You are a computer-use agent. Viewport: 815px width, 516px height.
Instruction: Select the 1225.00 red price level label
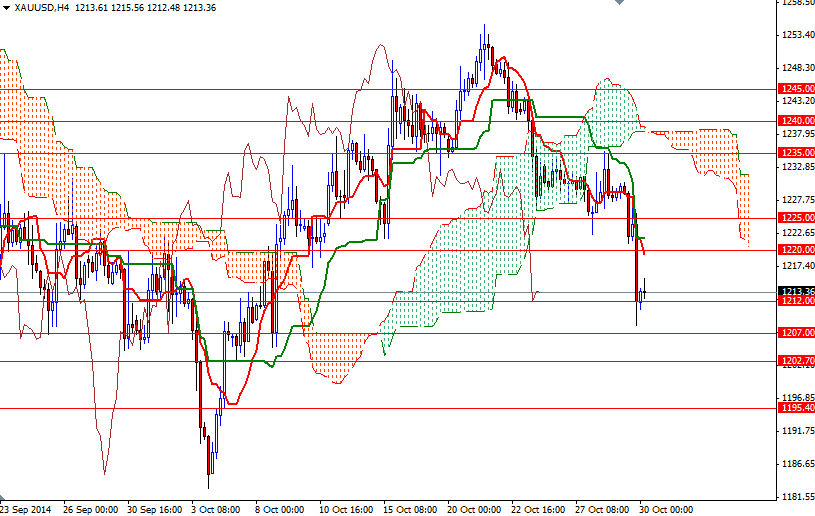coord(795,217)
